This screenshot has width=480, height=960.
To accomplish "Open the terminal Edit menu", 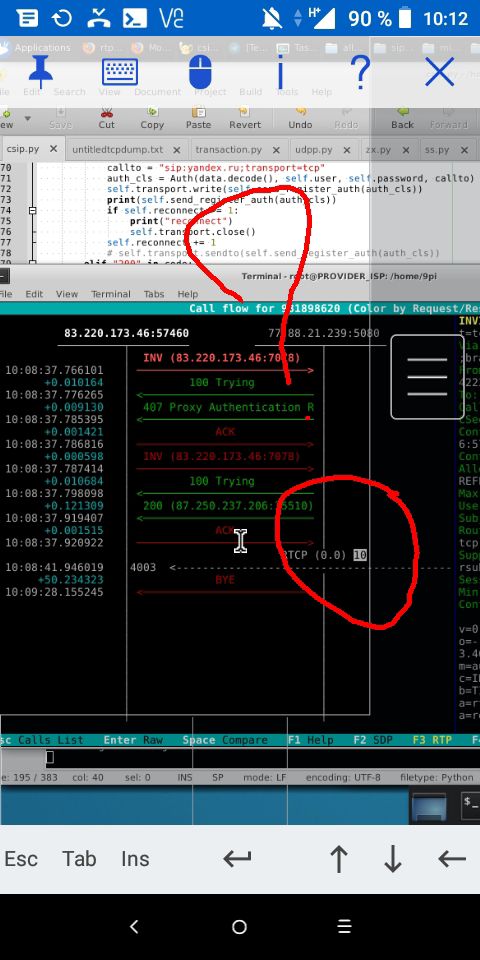I will [34, 294].
